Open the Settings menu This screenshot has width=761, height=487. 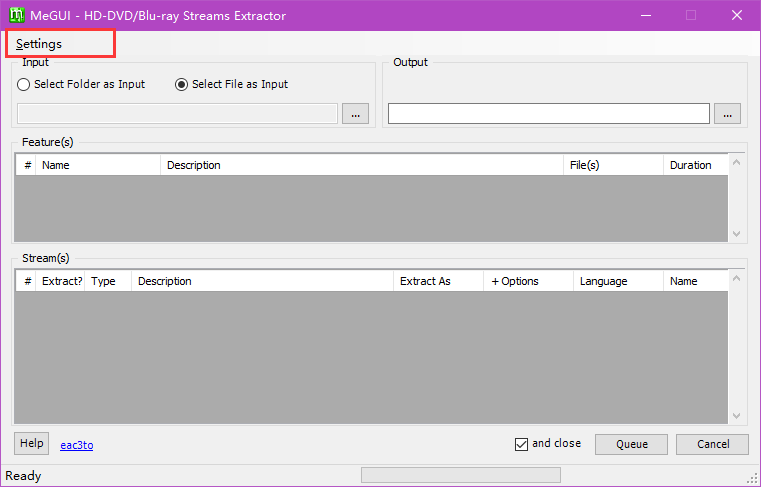tap(39, 44)
